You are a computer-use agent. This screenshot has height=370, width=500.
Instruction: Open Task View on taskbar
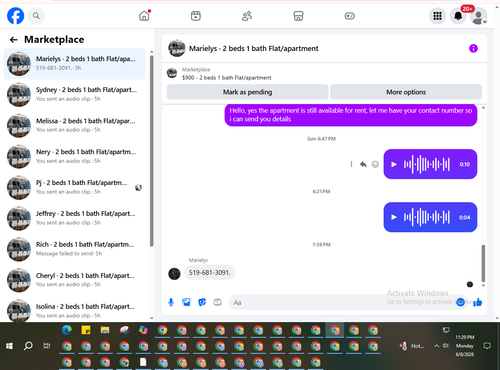[x=47, y=346]
